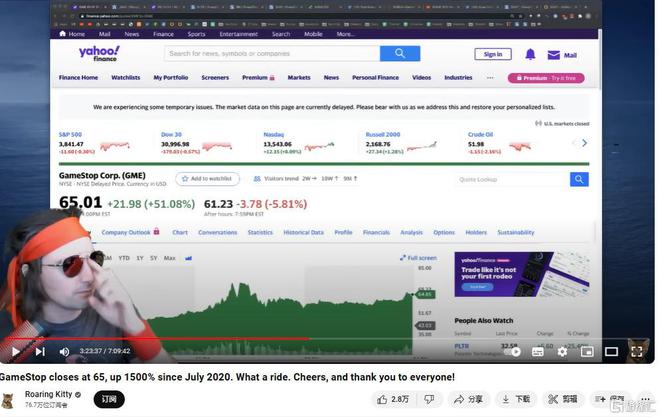Click the chart type icon beside Max
This screenshot has width=660, height=417.
[x=188, y=258]
